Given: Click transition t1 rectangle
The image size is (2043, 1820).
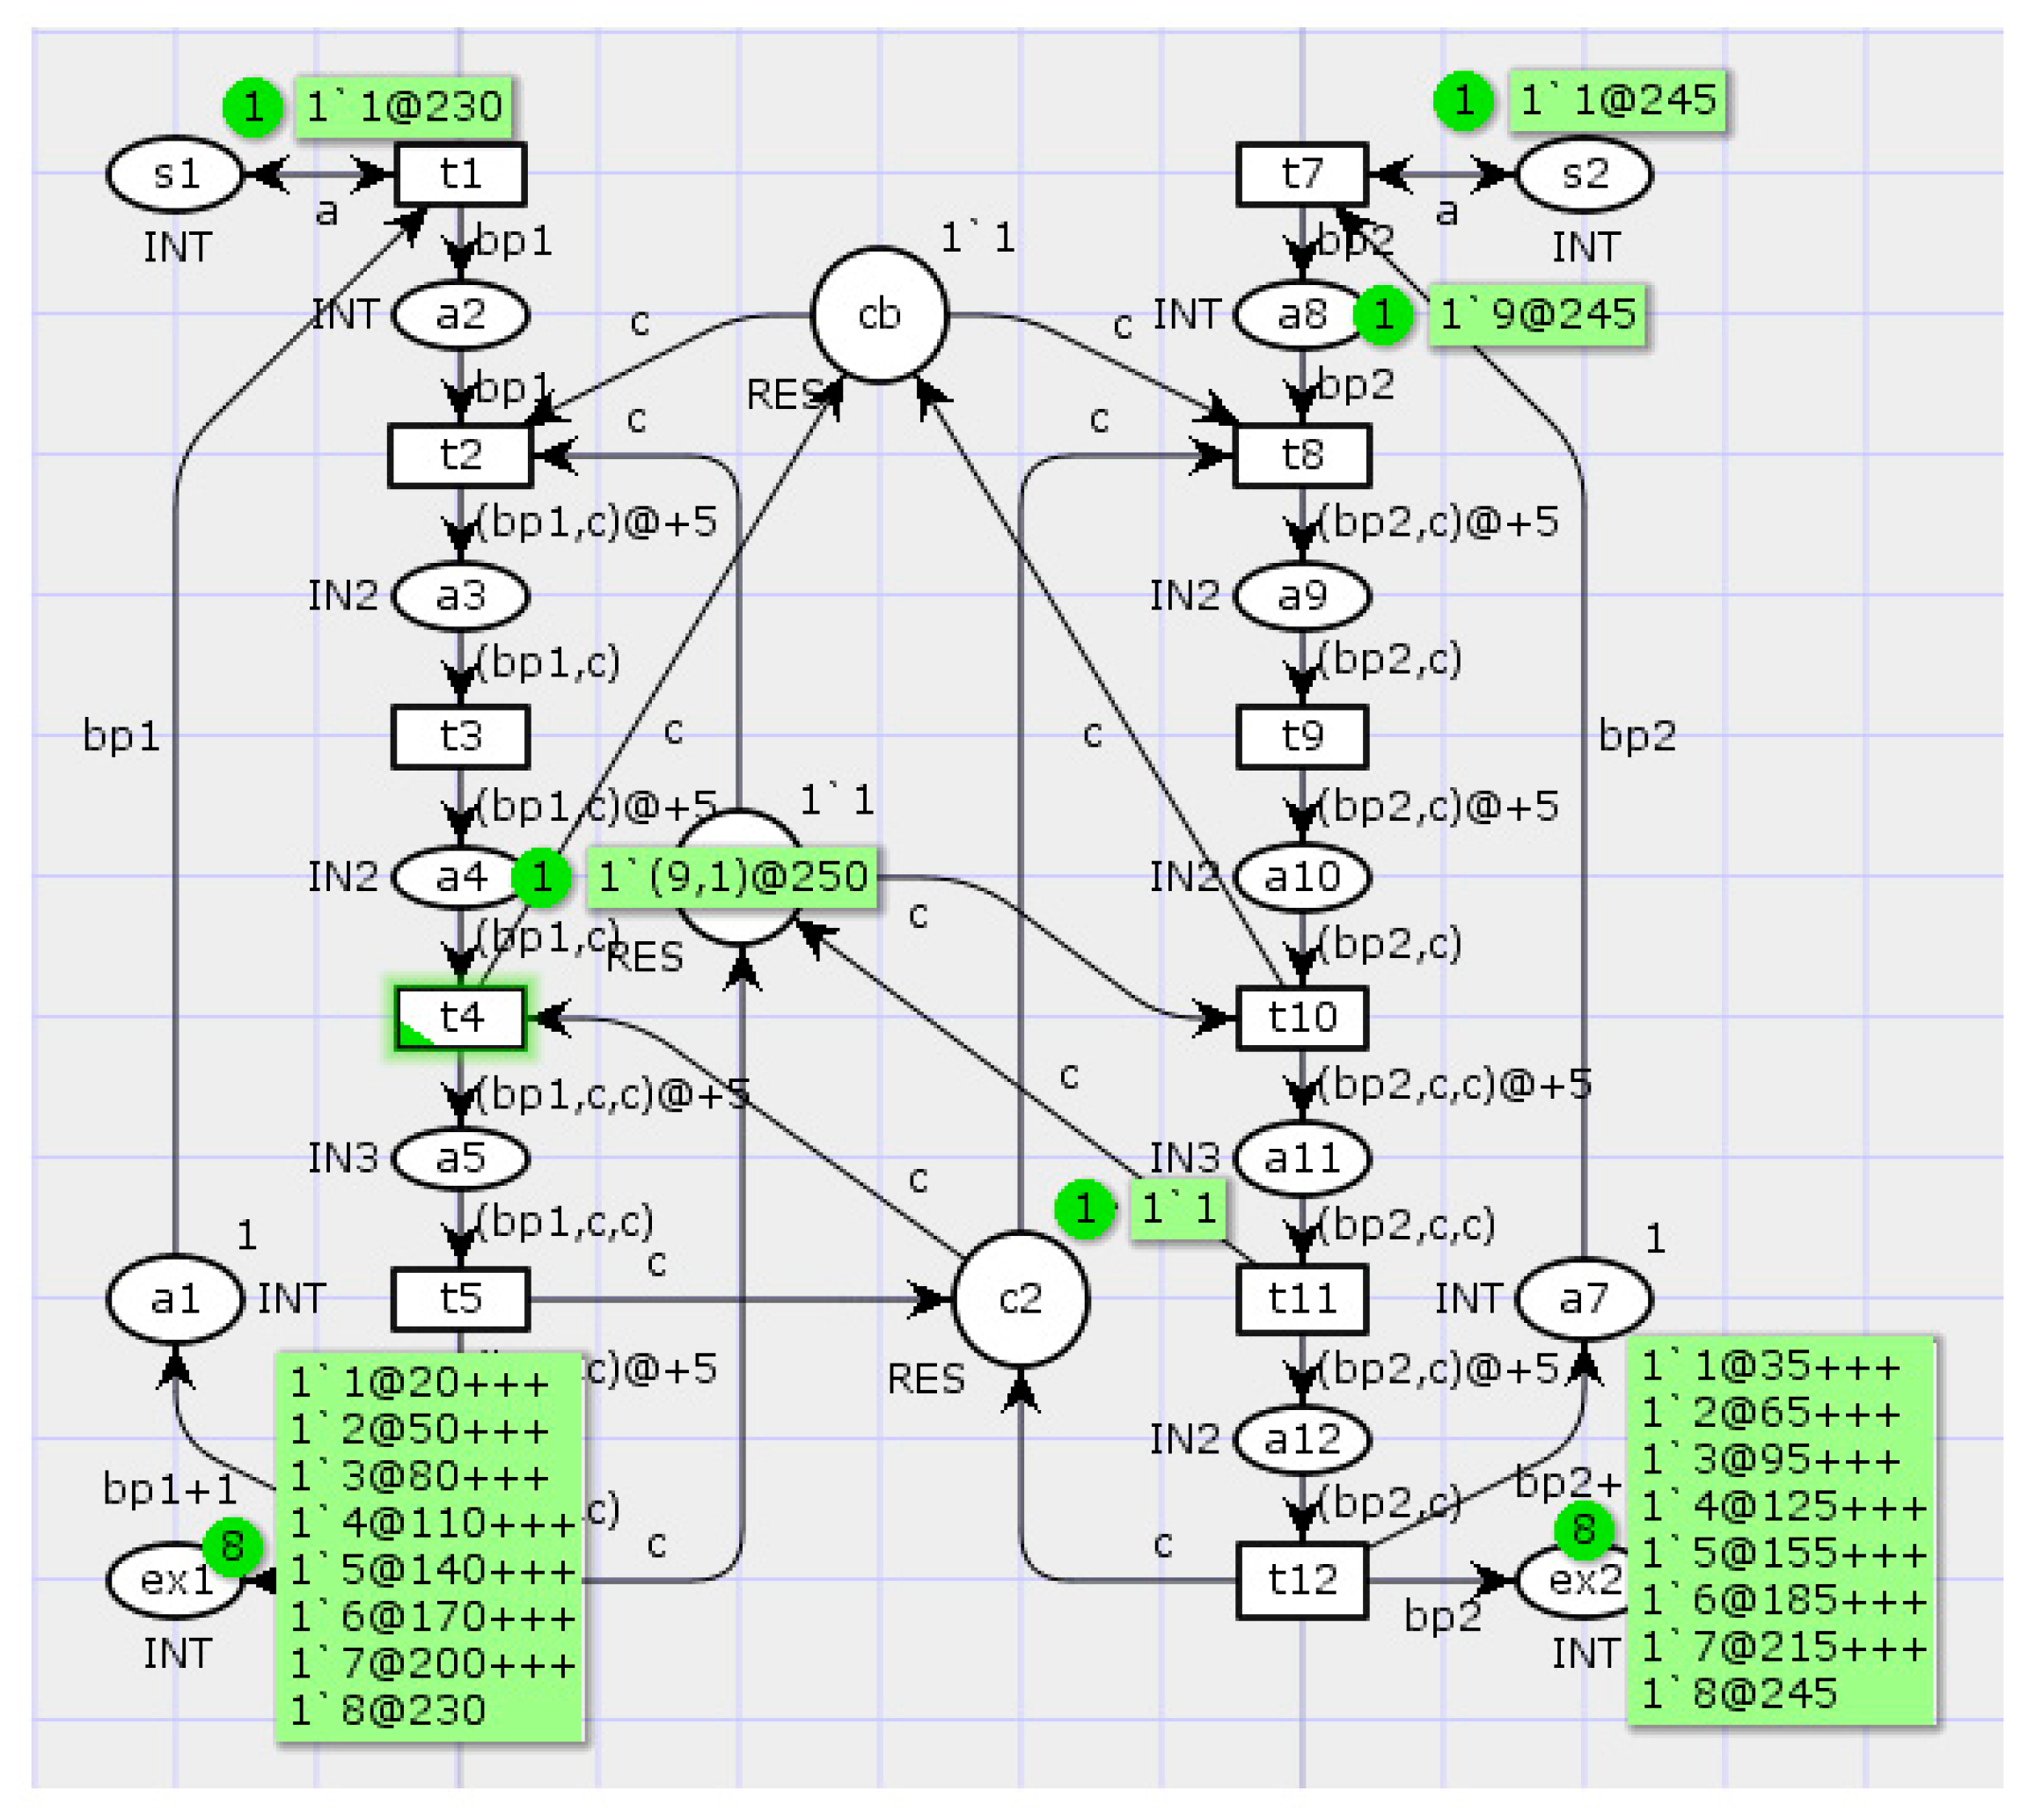Looking at the screenshot, I should 460,174.
